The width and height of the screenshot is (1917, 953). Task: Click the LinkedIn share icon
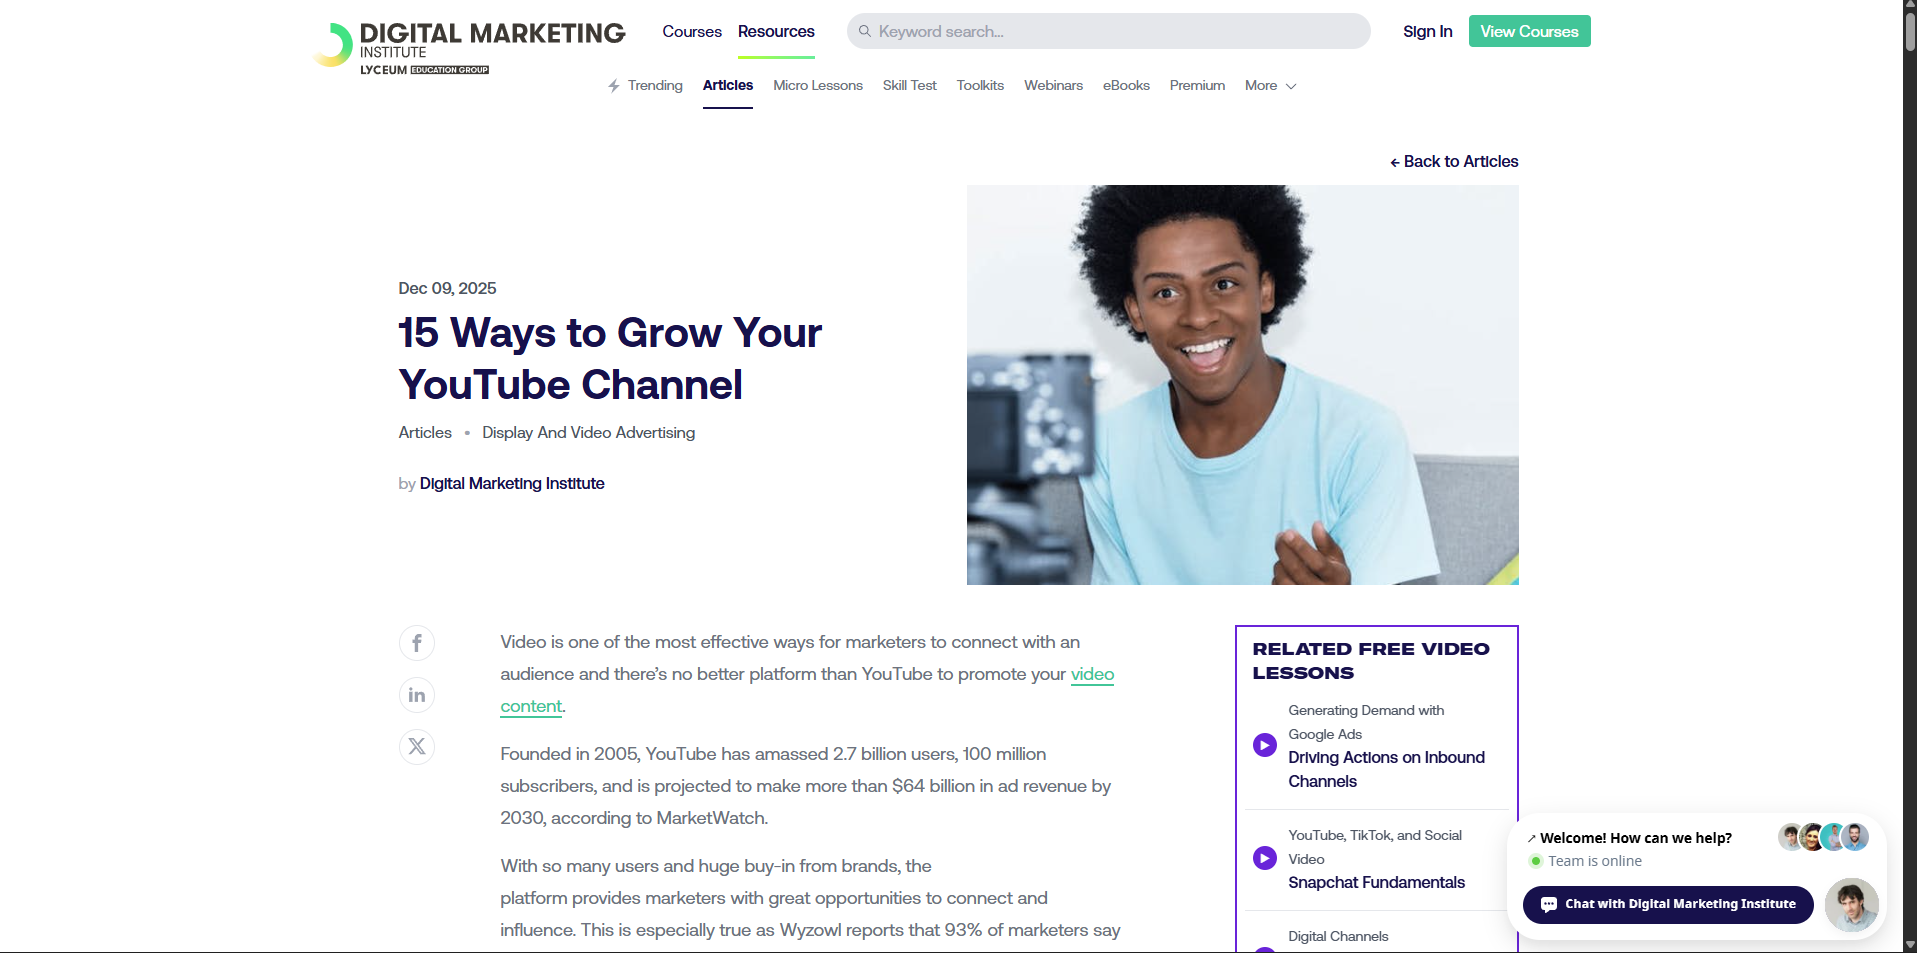(417, 695)
